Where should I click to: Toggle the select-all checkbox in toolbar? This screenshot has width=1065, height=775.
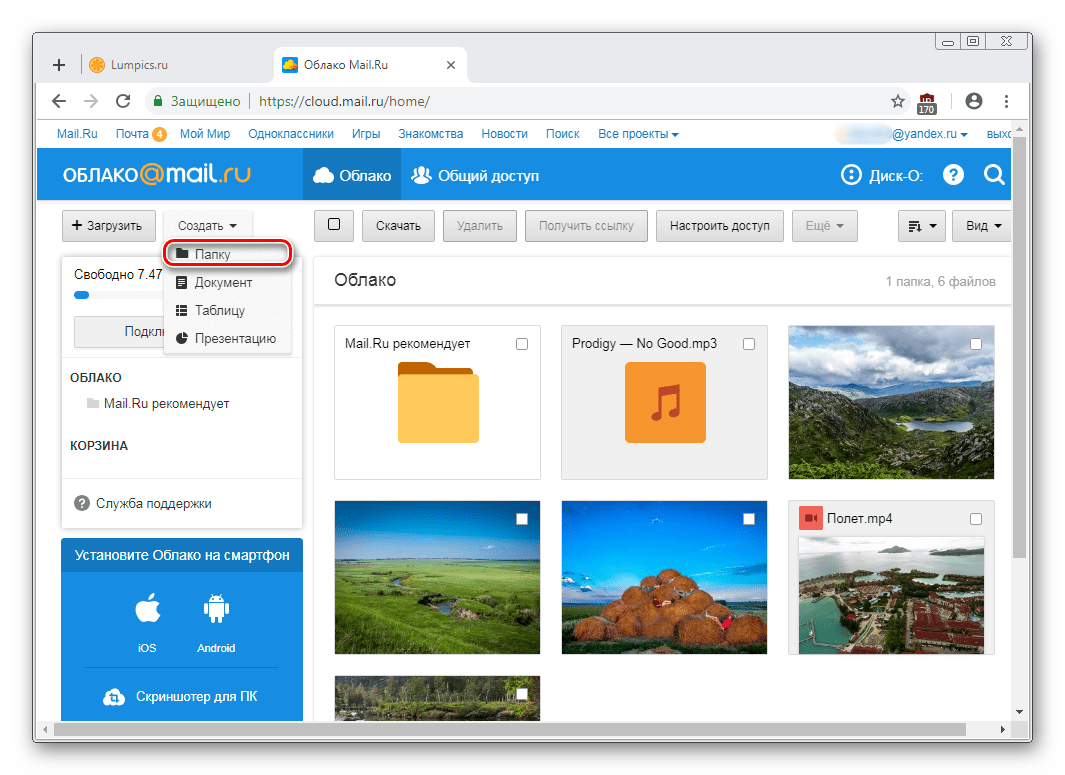coord(334,225)
